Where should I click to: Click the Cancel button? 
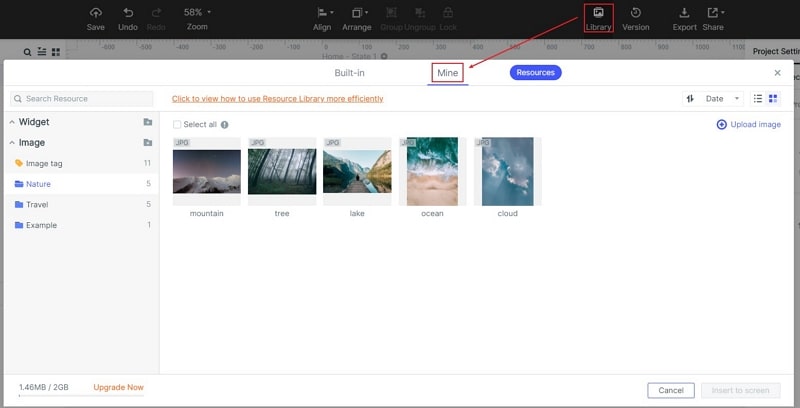pos(671,390)
